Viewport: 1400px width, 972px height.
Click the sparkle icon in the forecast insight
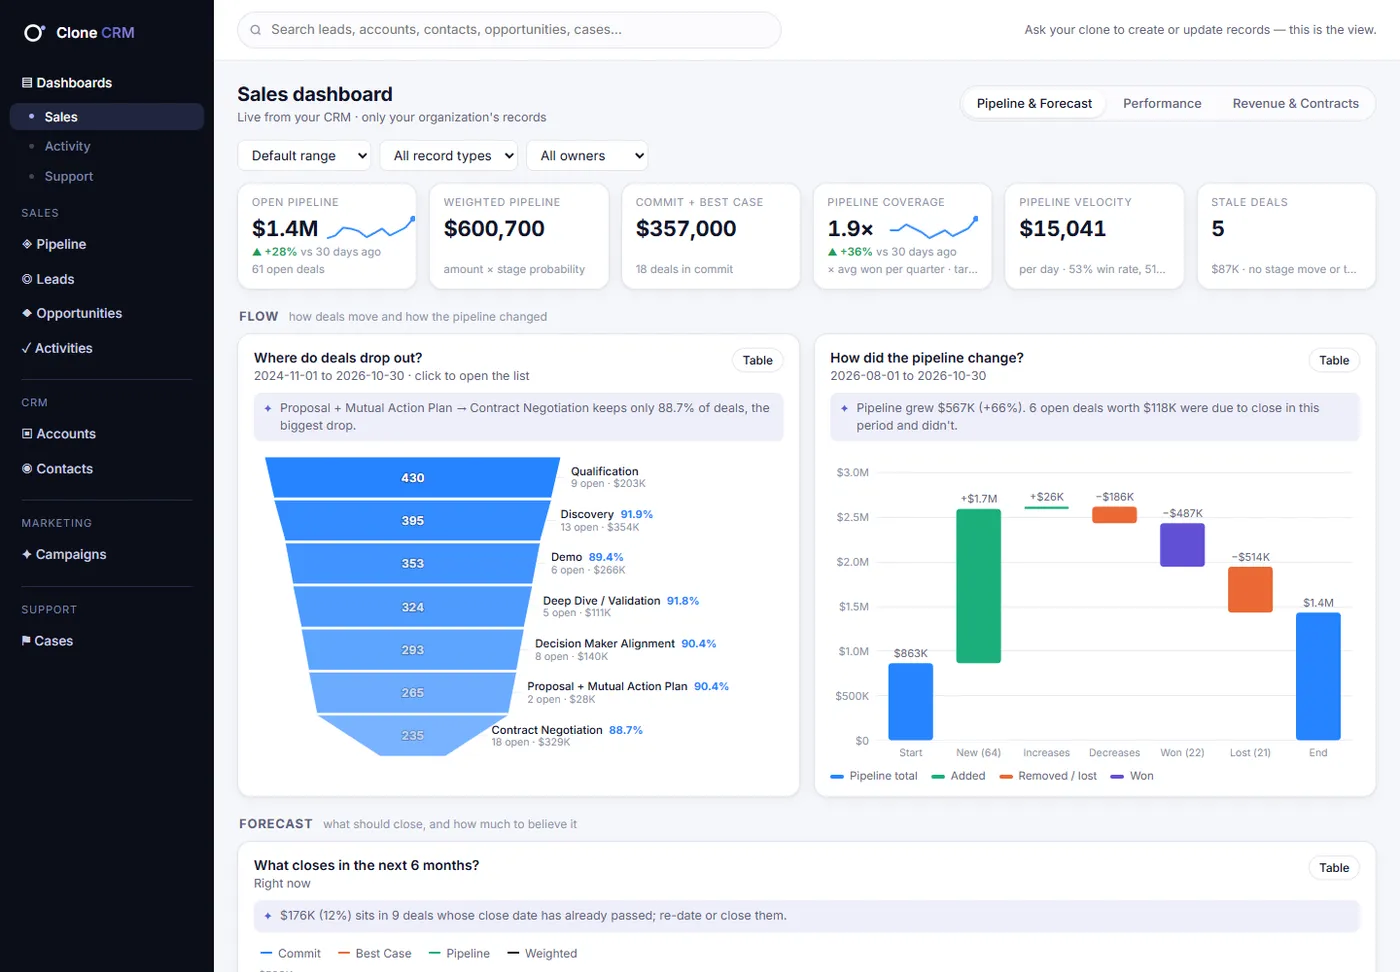(268, 916)
